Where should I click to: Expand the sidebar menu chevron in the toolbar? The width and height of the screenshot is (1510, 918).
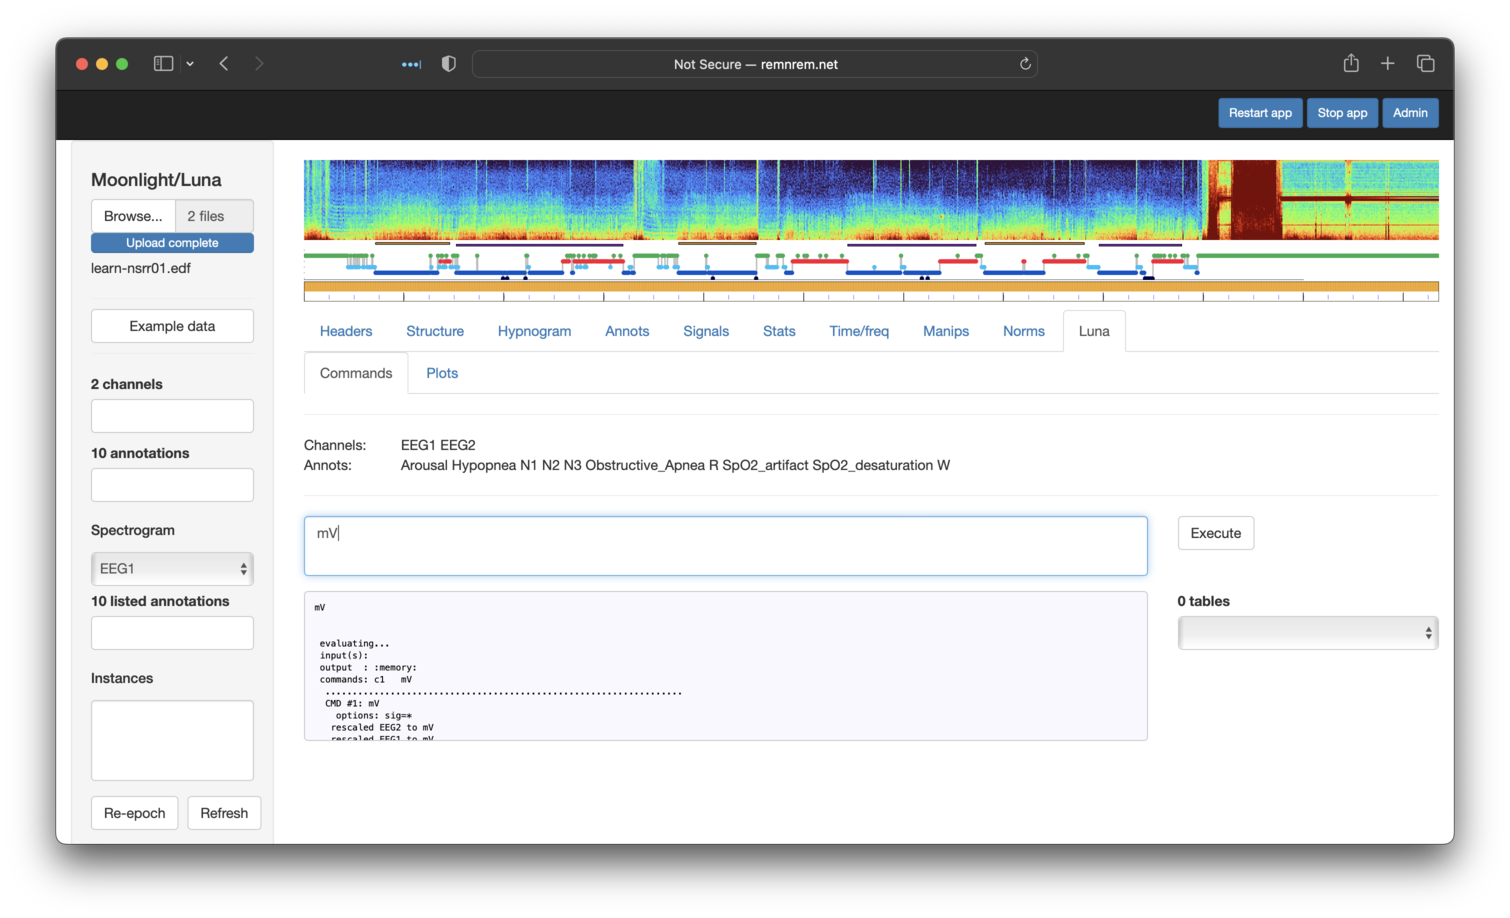(190, 64)
